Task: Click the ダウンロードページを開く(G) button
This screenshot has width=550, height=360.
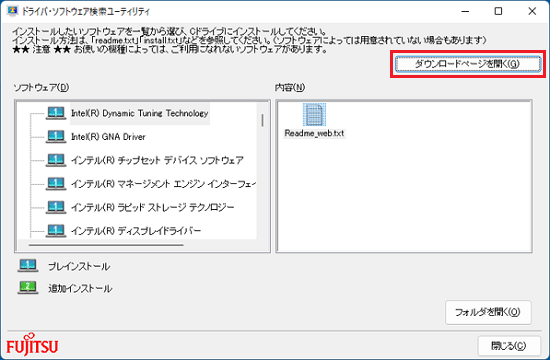Action: [468, 64]
